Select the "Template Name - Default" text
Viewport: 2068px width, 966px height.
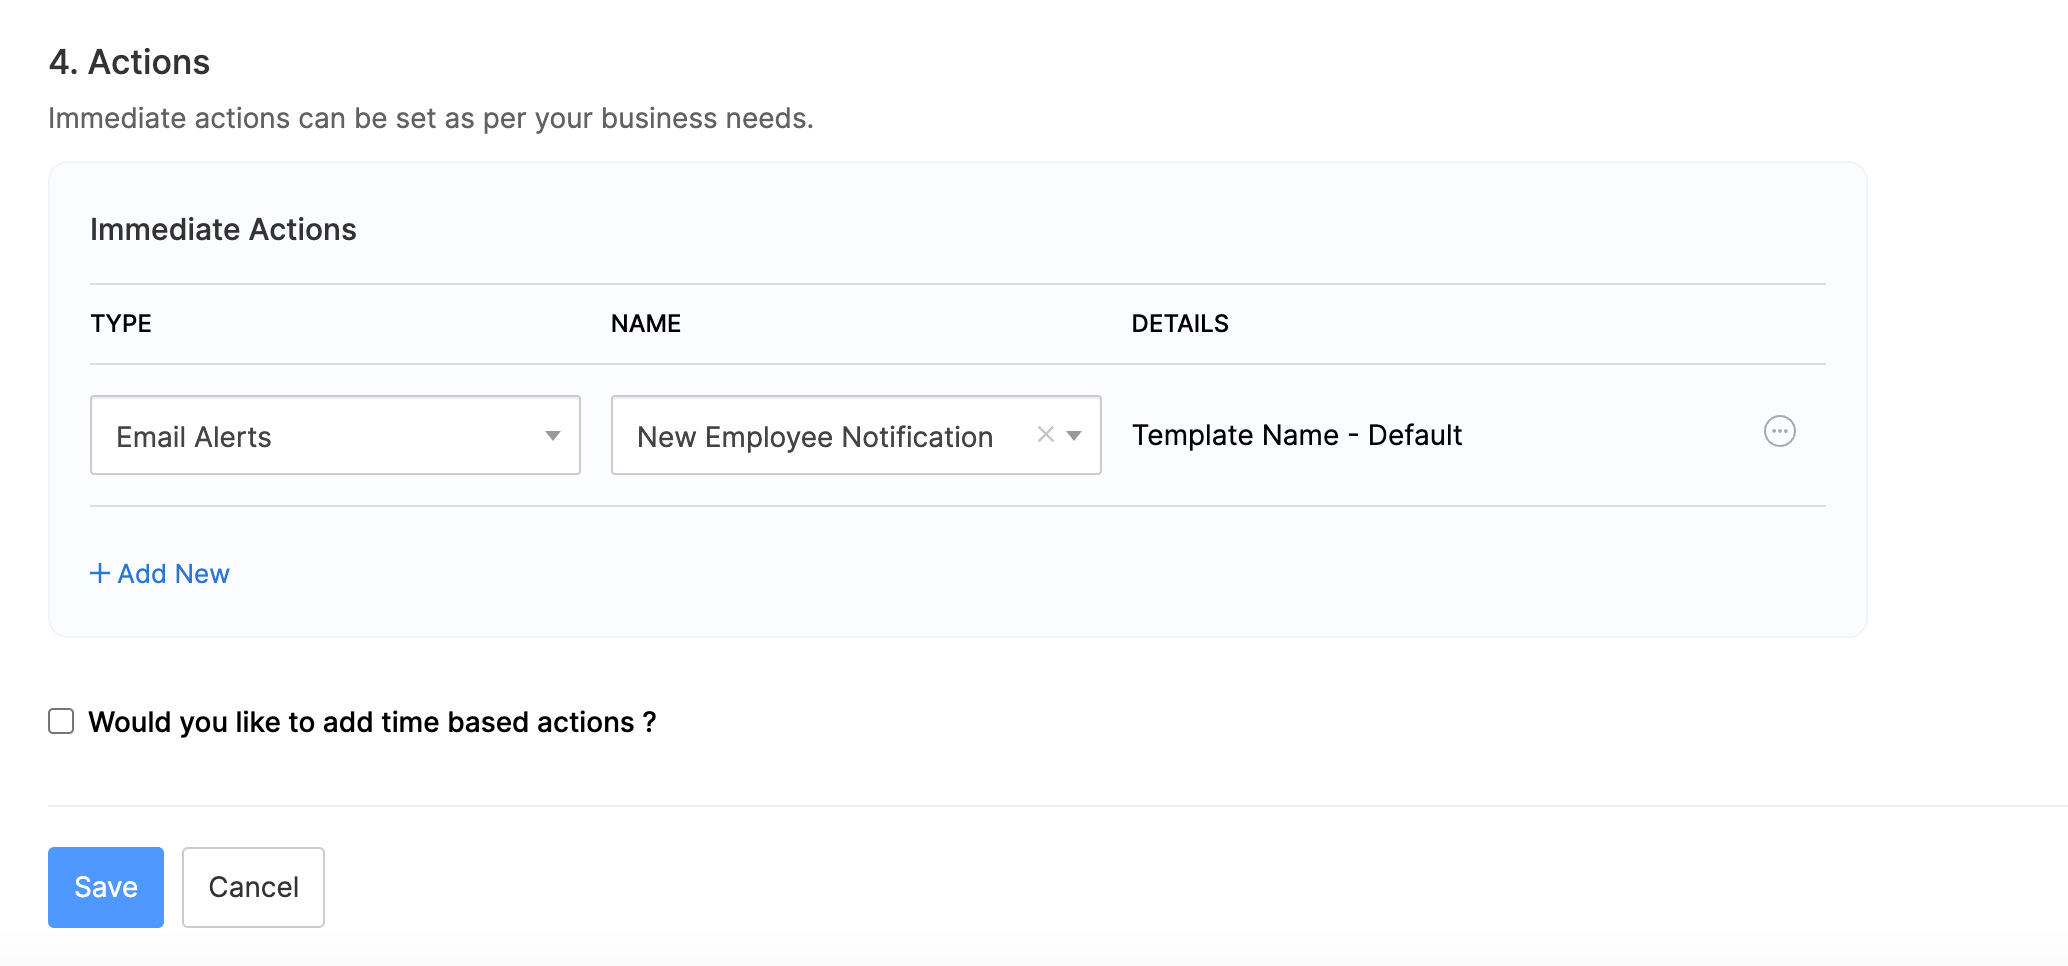[1297, 435]
